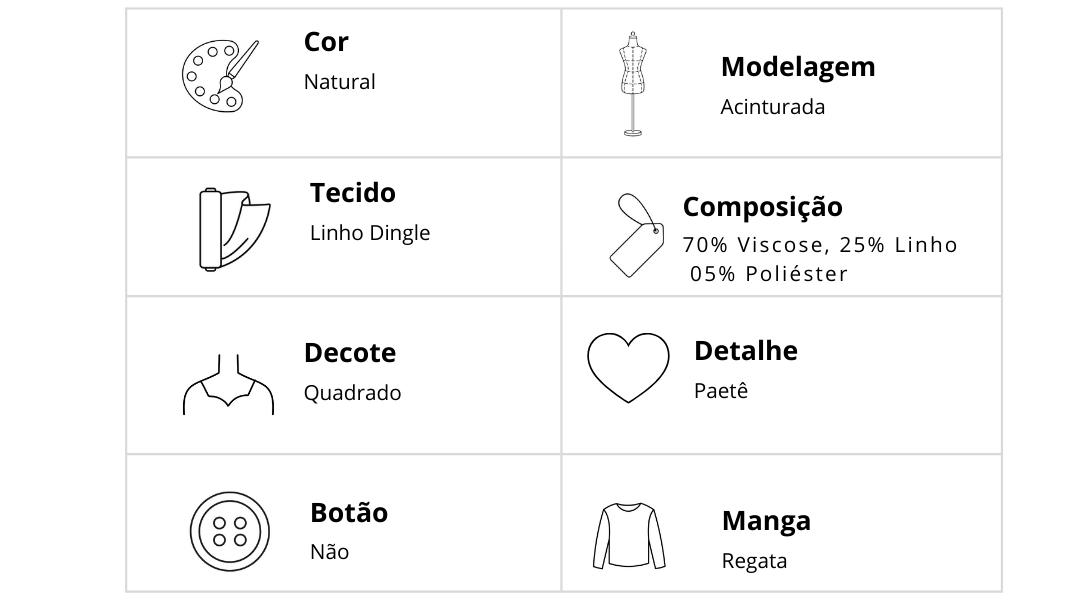Click the Paetê detail value
Viewport: 1080px width, 600px height.
[720, 391]
